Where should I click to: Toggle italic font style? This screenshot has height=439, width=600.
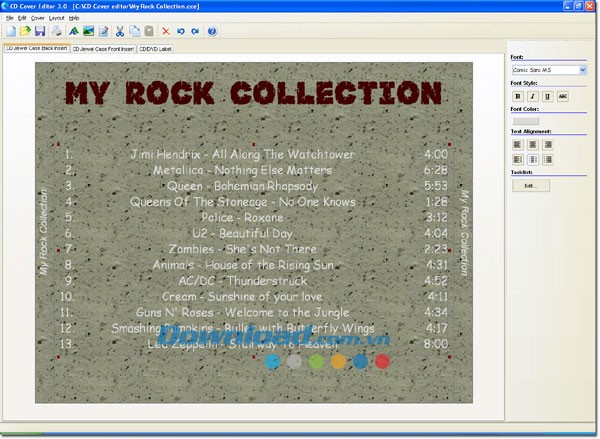point(532,96)
